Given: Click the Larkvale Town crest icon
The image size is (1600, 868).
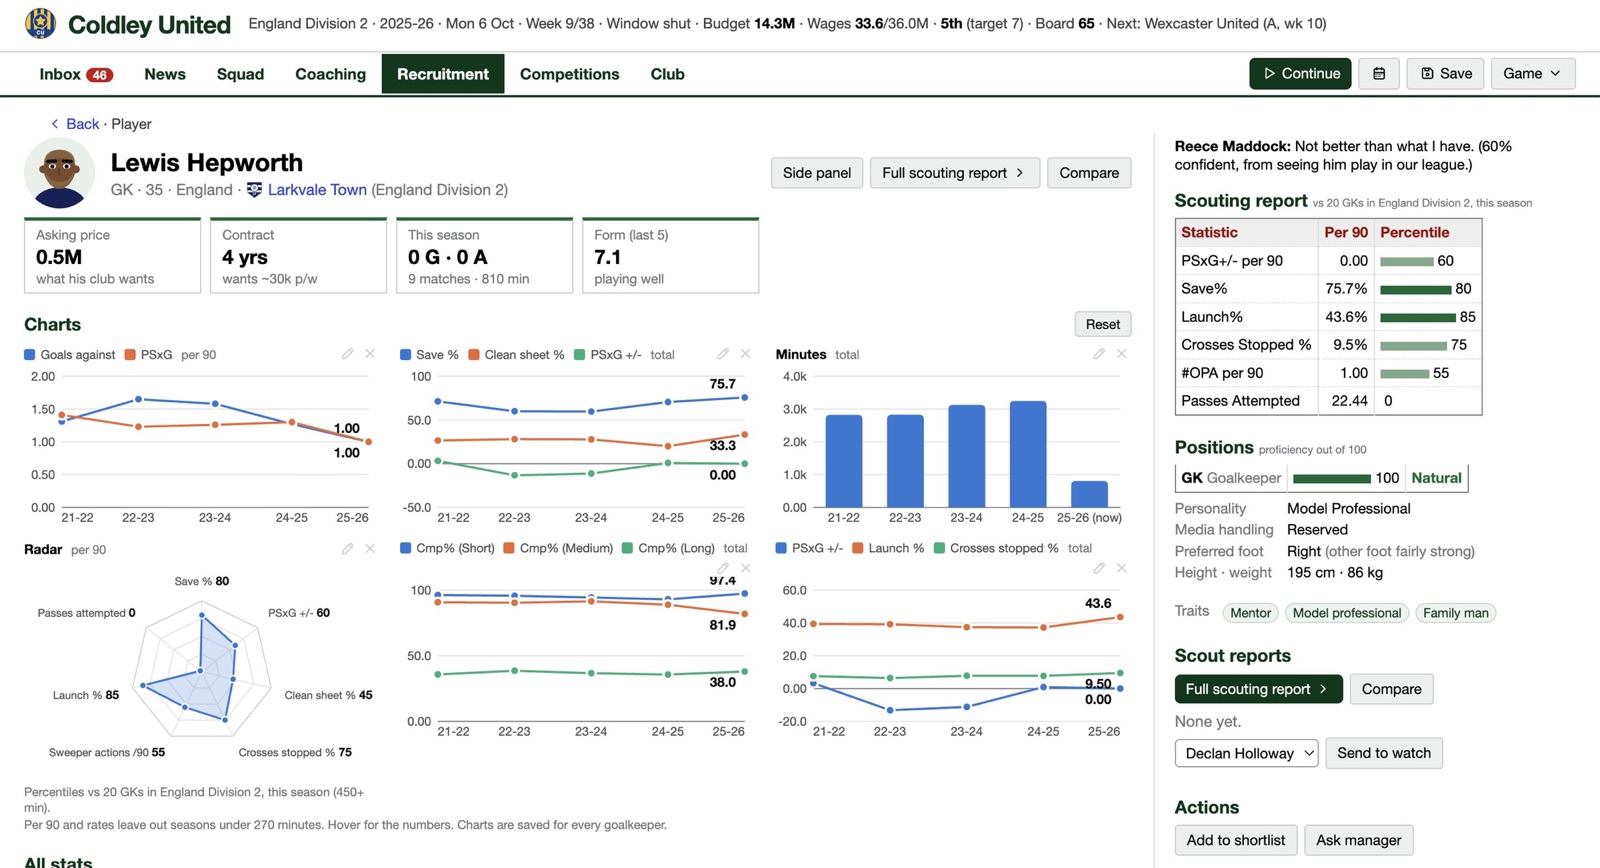Looking at the screenshot, I should click(254, 190).
